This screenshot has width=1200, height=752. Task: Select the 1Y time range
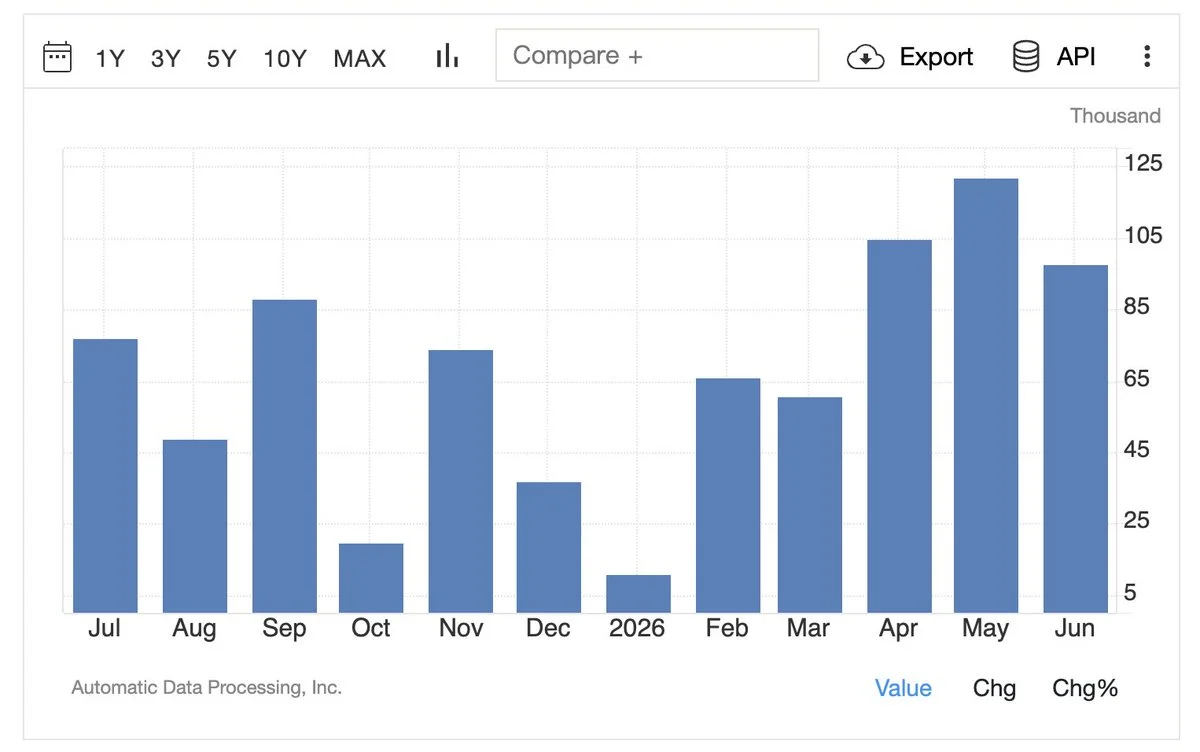point(110,58)
